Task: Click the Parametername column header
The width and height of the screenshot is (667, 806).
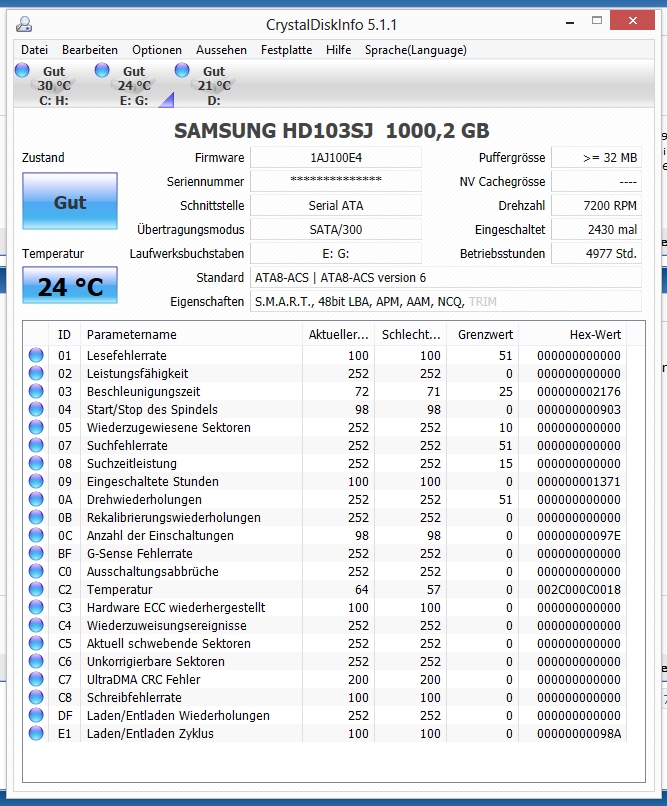Action: click(191, 335)
